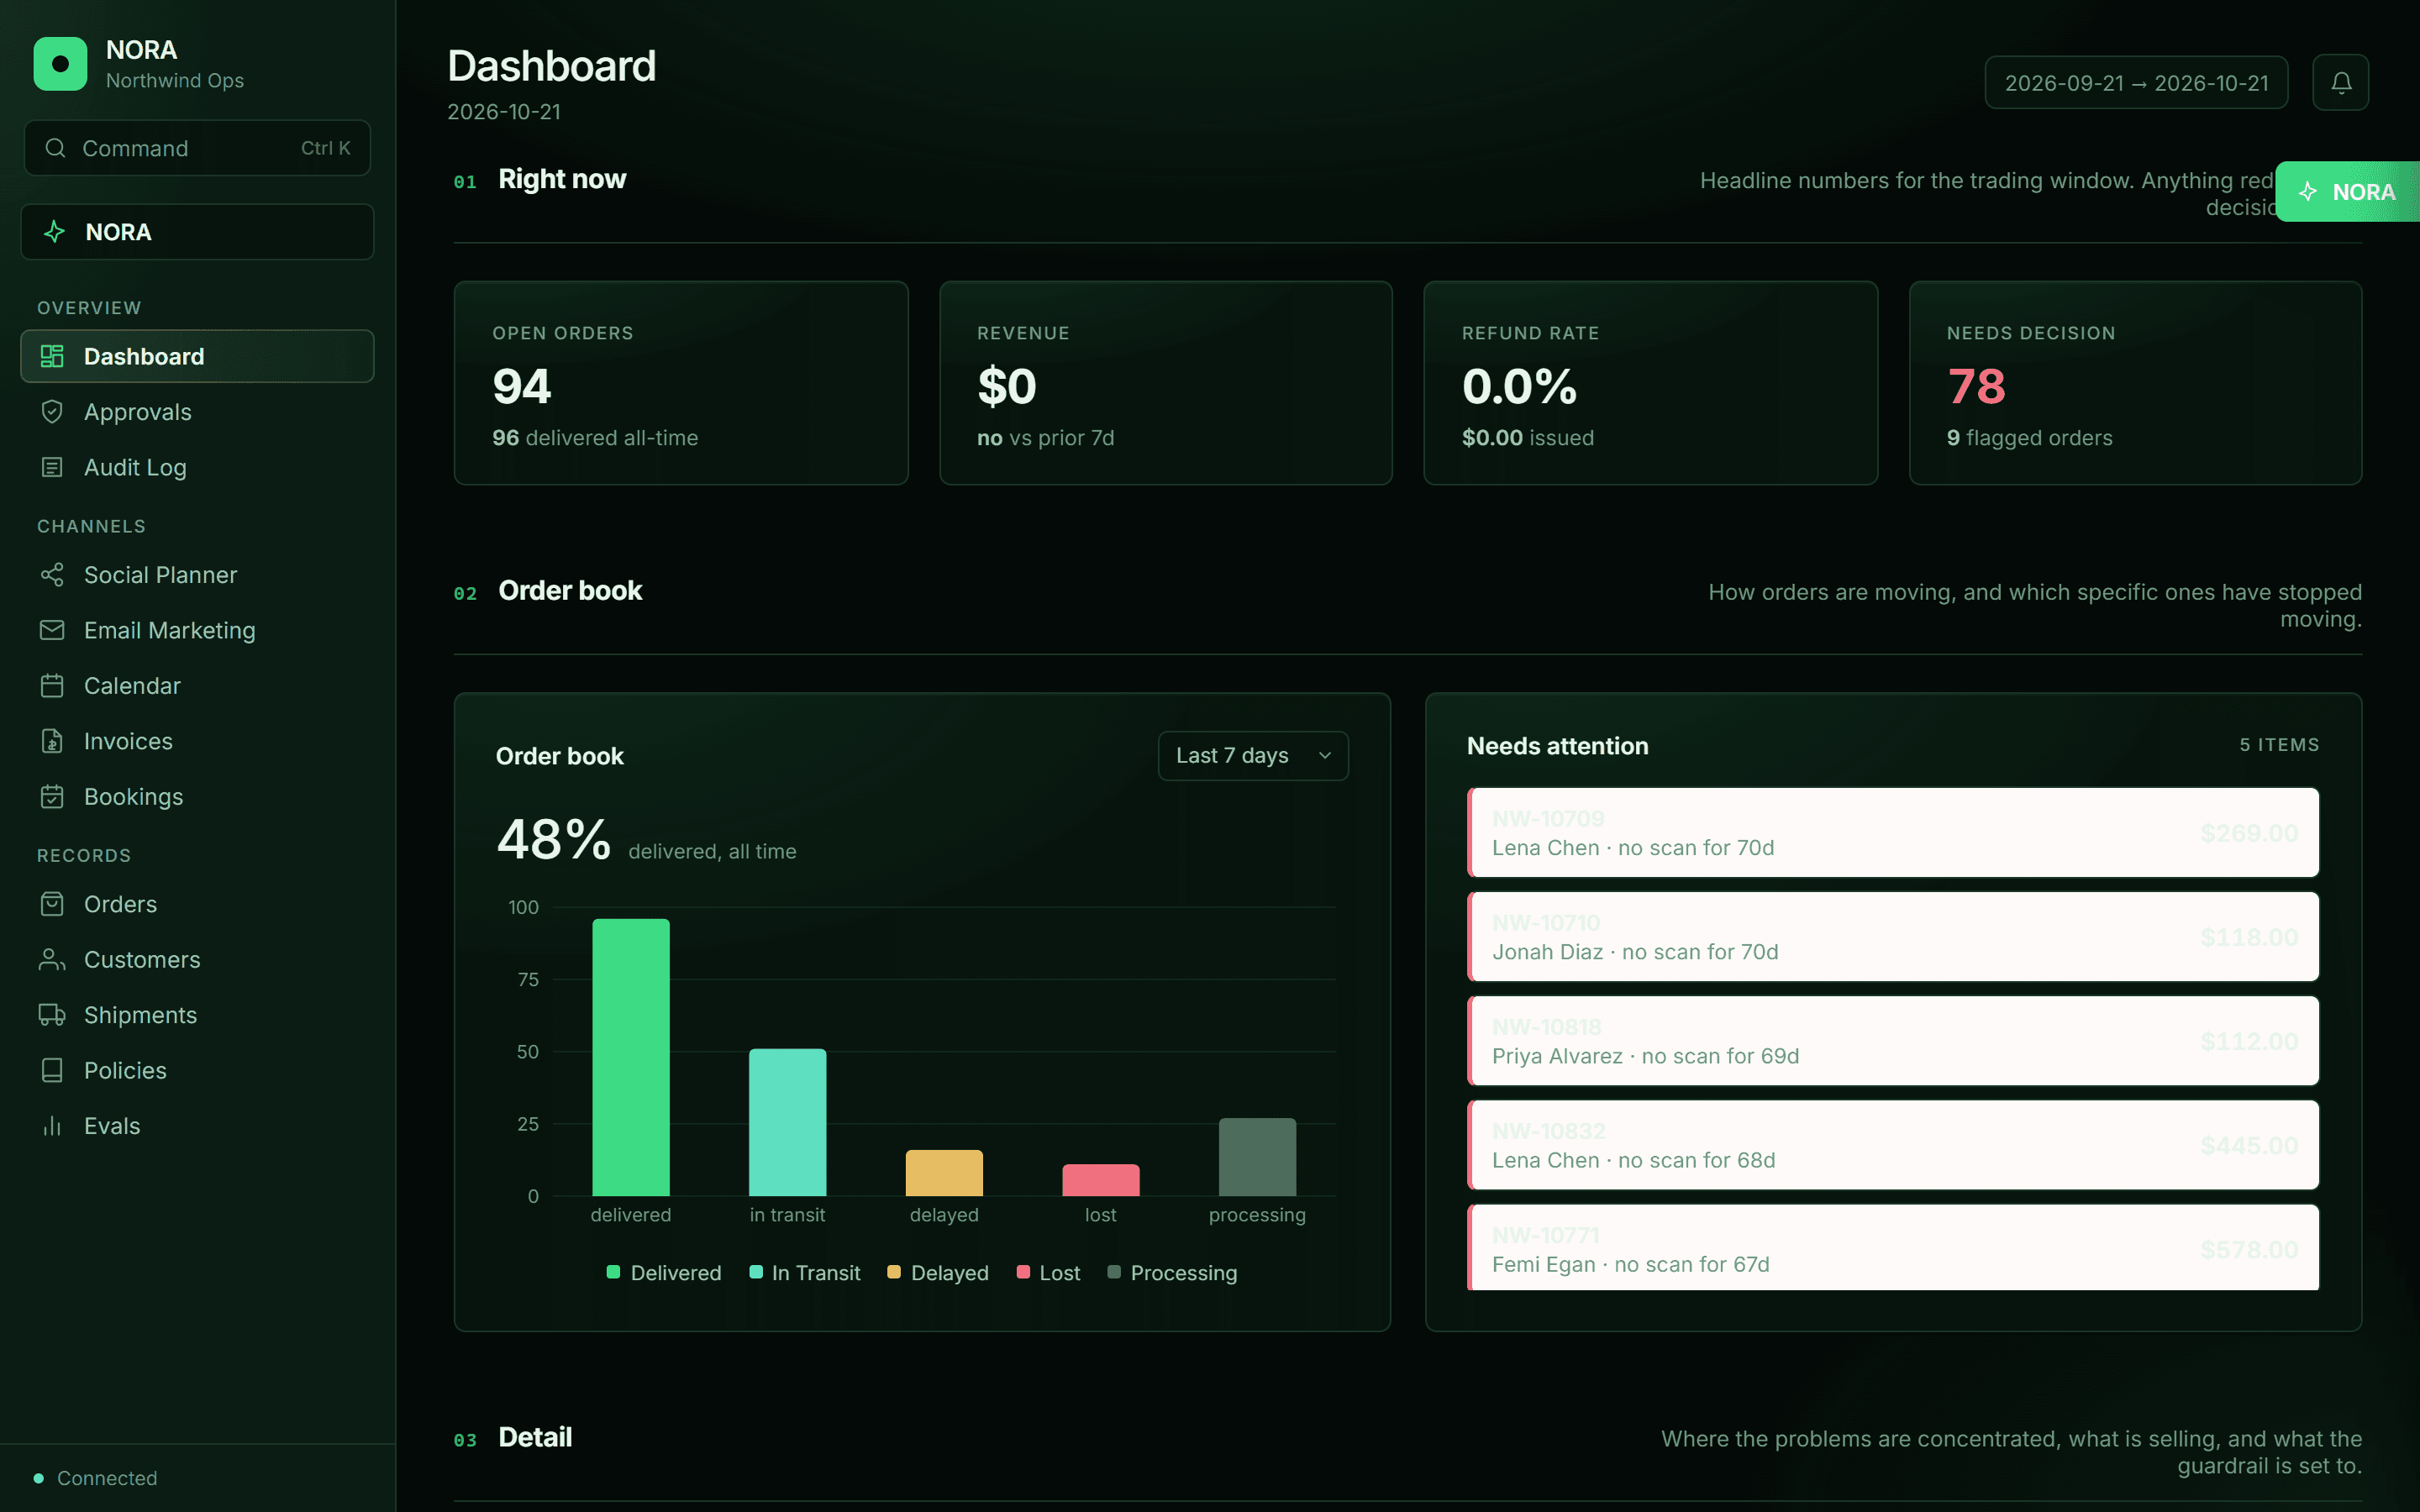Click the Connected status at sidebar bottom
2420x1512 pixels.
[96, 1478]
